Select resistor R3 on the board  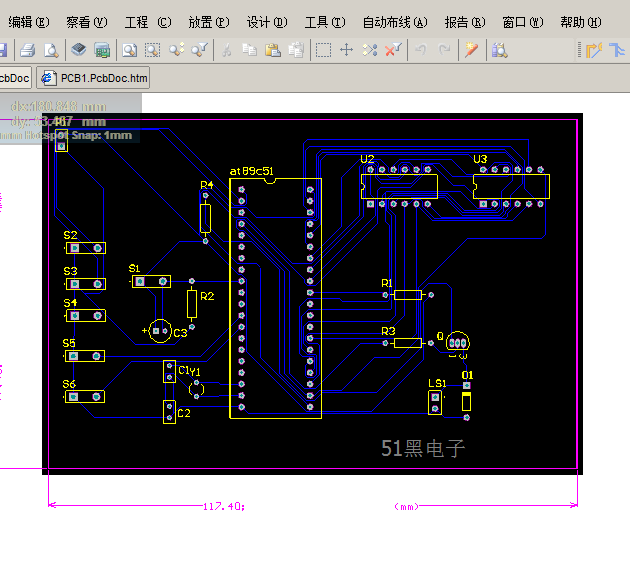click(408, 343)
